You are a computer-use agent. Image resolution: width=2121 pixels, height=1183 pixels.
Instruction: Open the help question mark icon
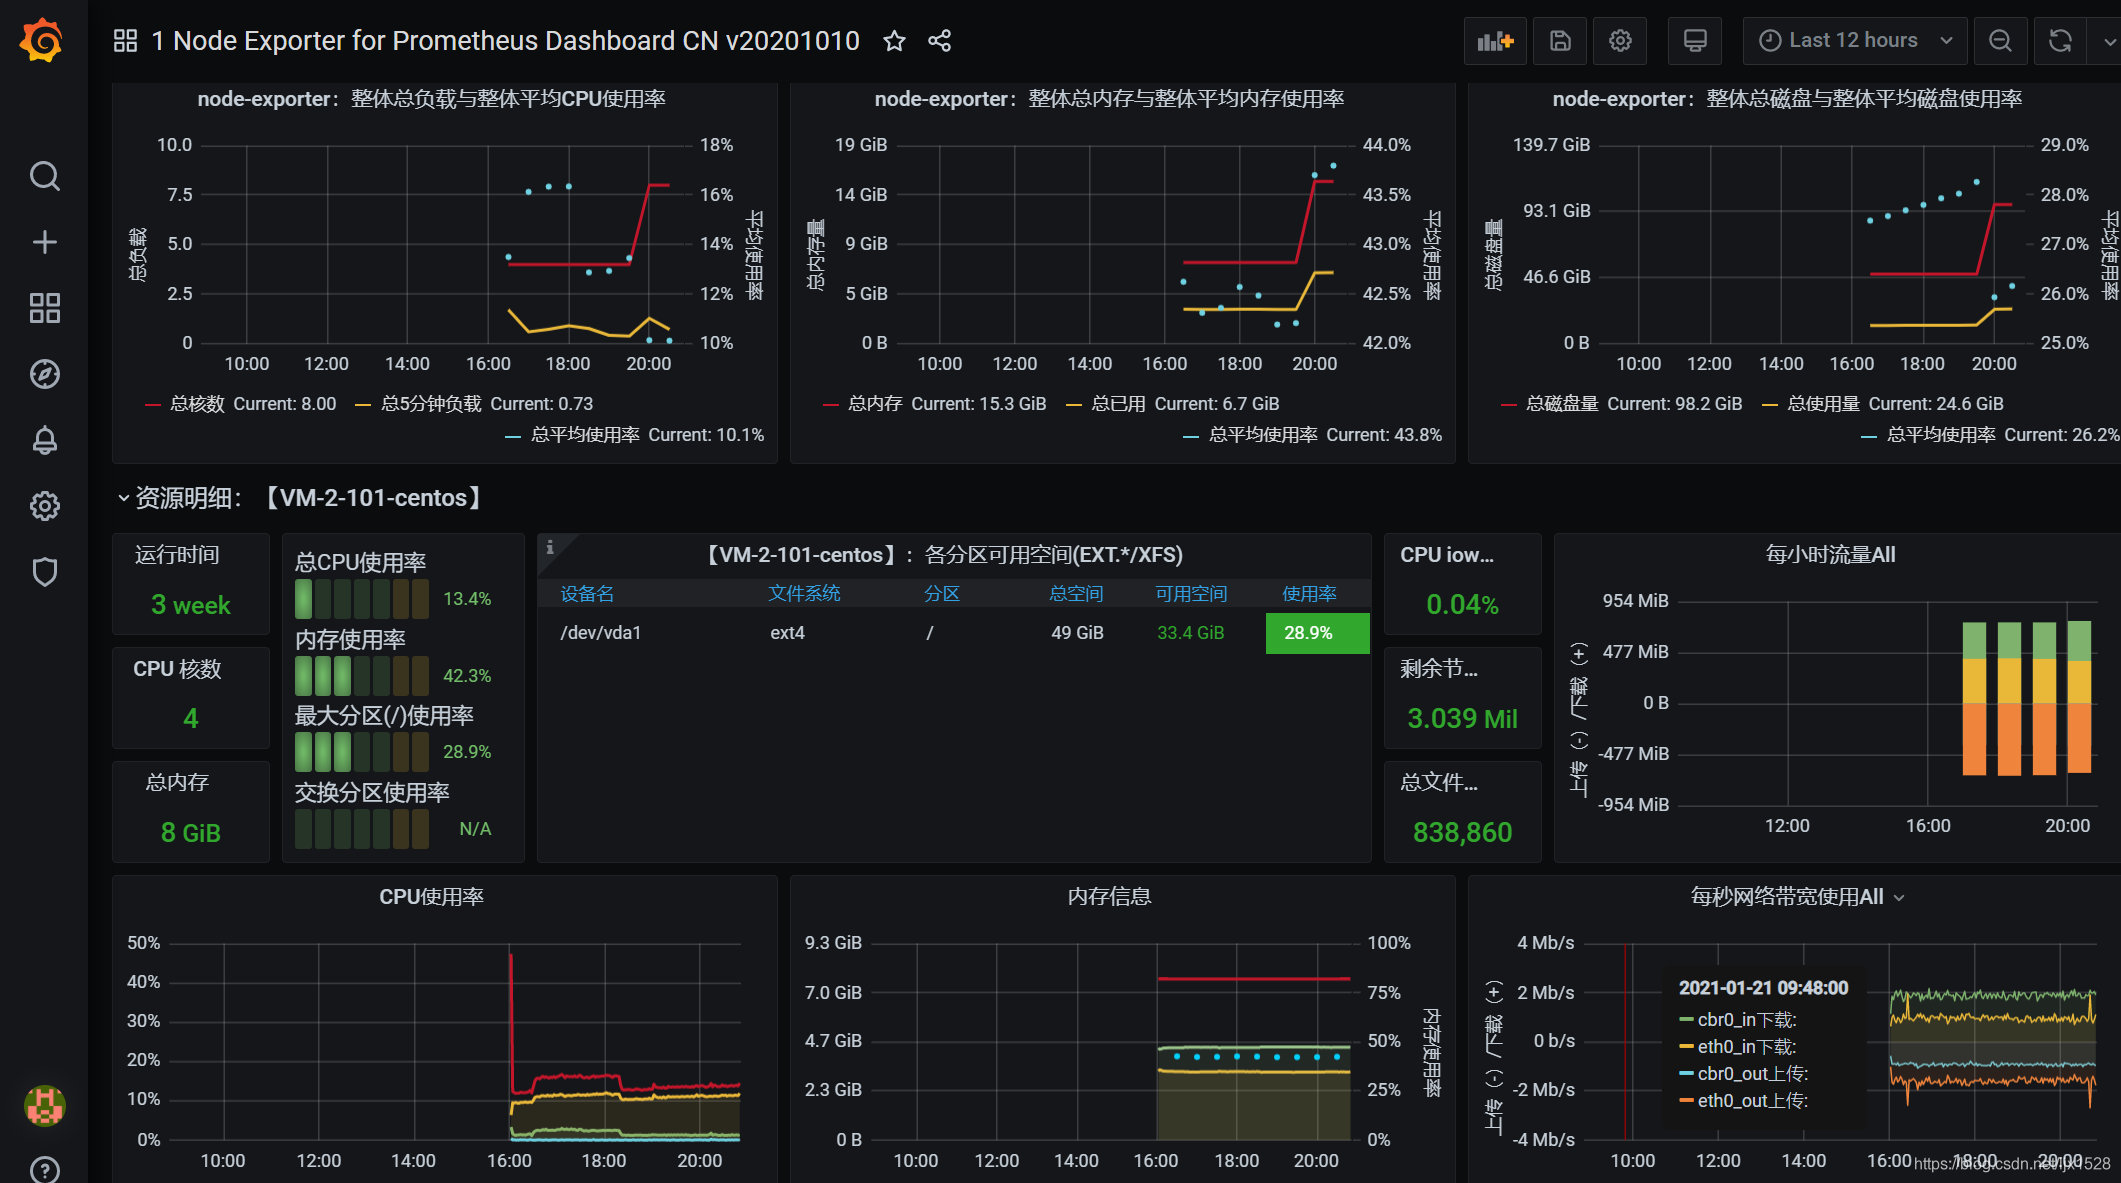(45, 1170)
